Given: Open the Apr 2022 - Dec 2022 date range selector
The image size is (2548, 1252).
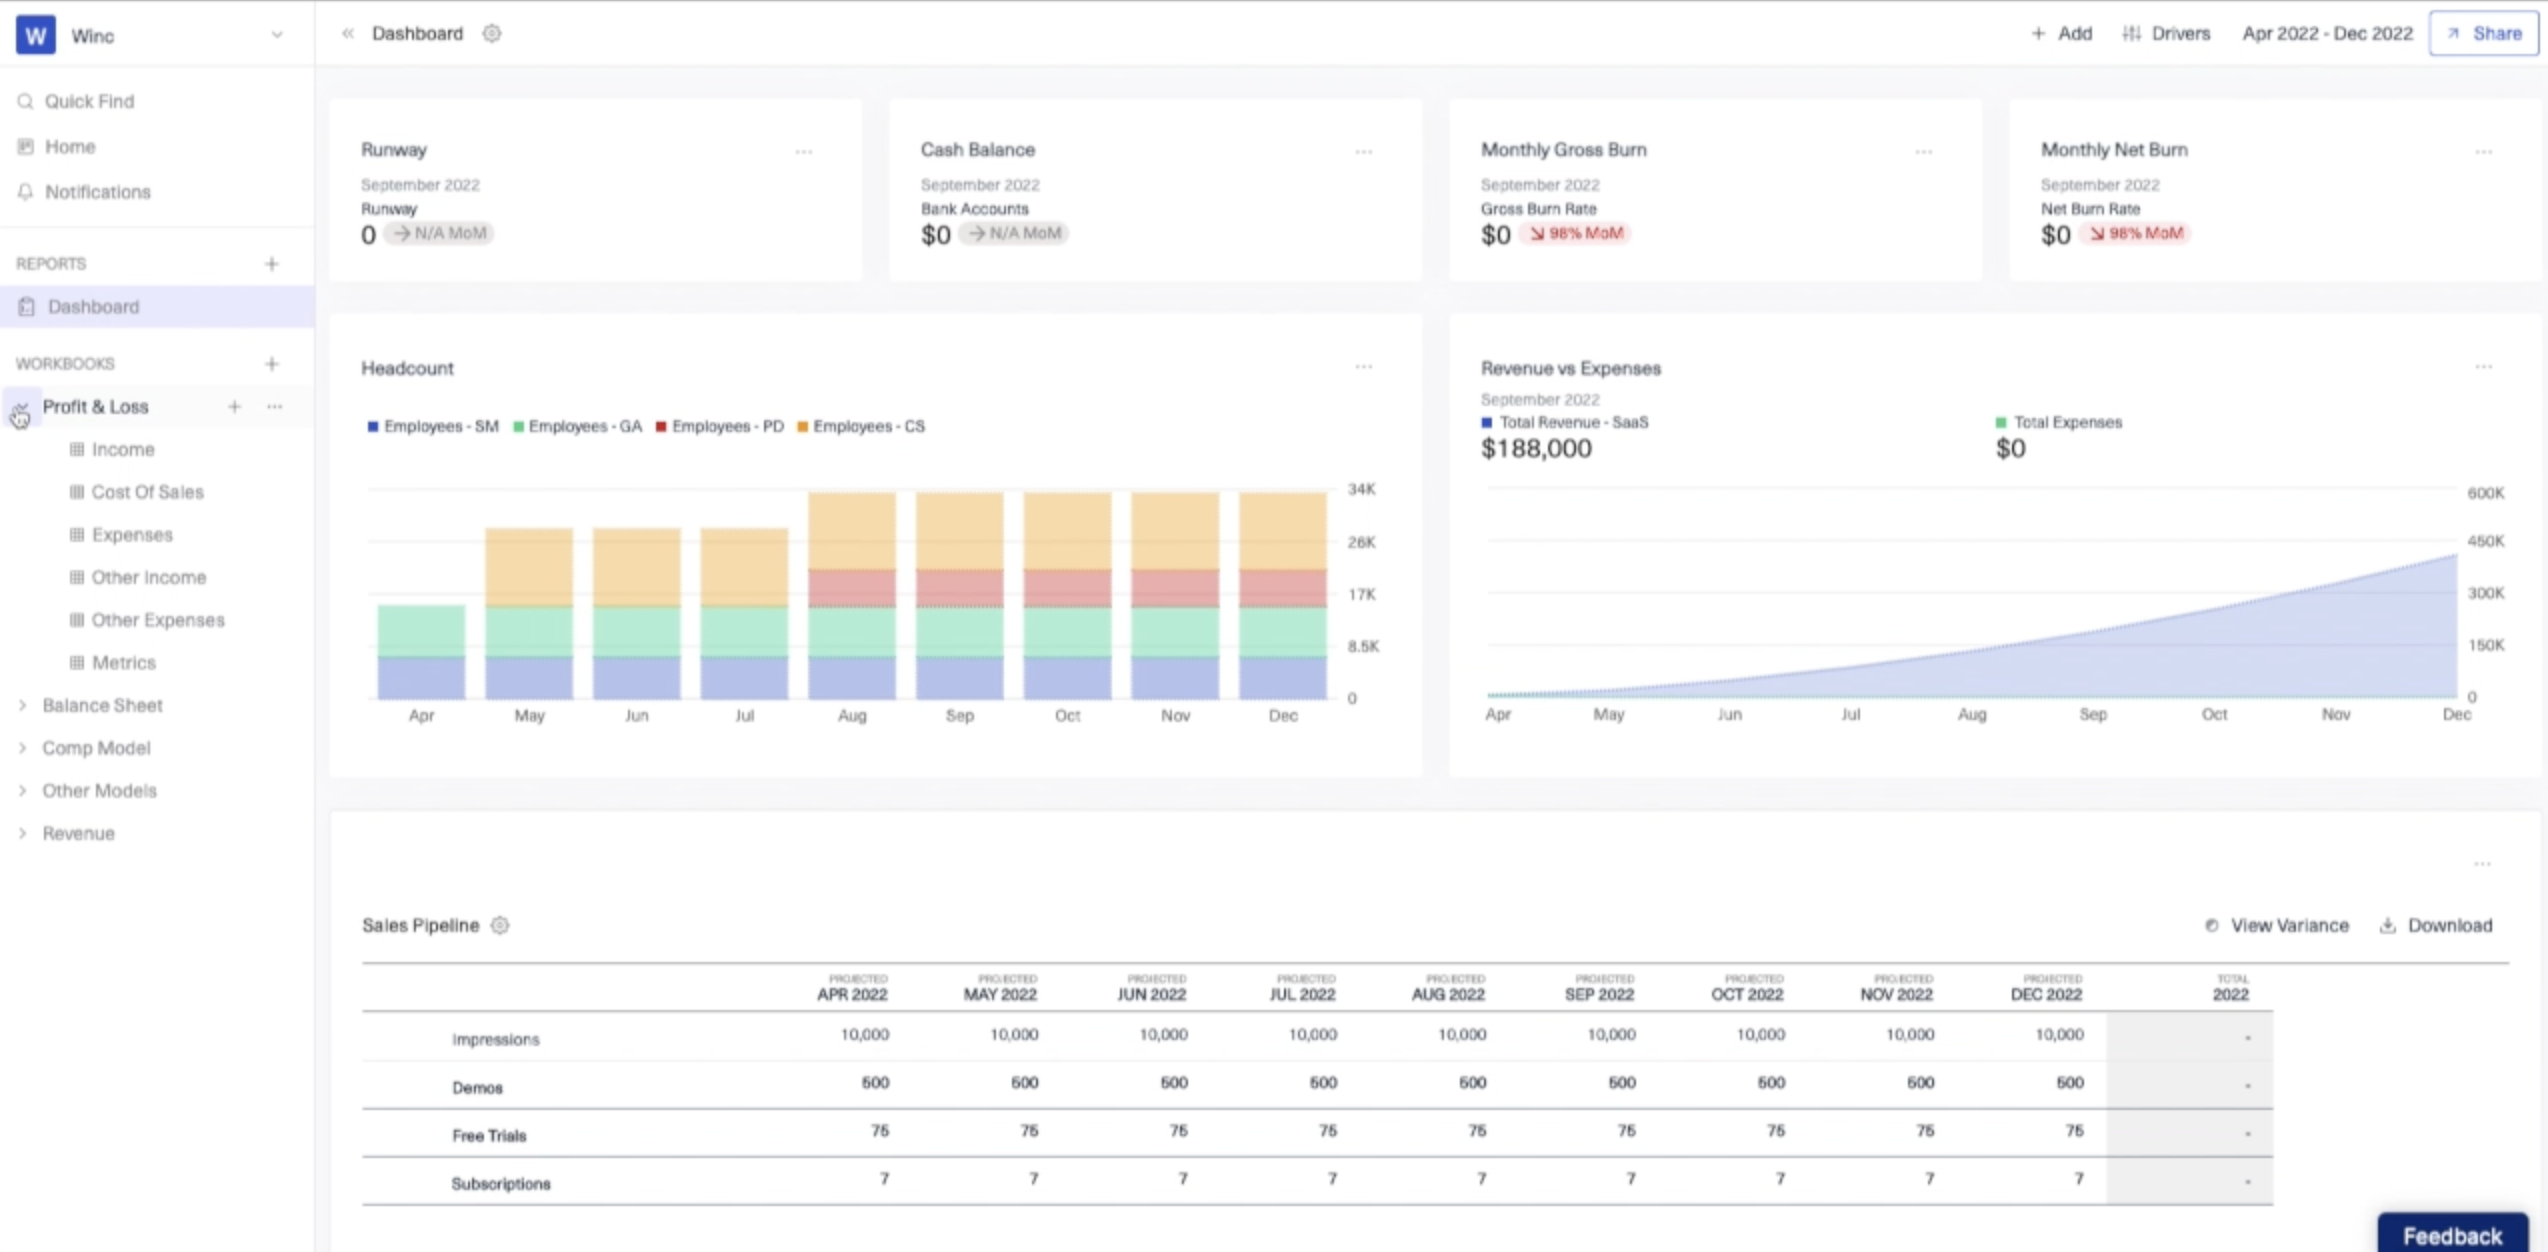Looking at the screenshot, I should tap(2327, 33).
